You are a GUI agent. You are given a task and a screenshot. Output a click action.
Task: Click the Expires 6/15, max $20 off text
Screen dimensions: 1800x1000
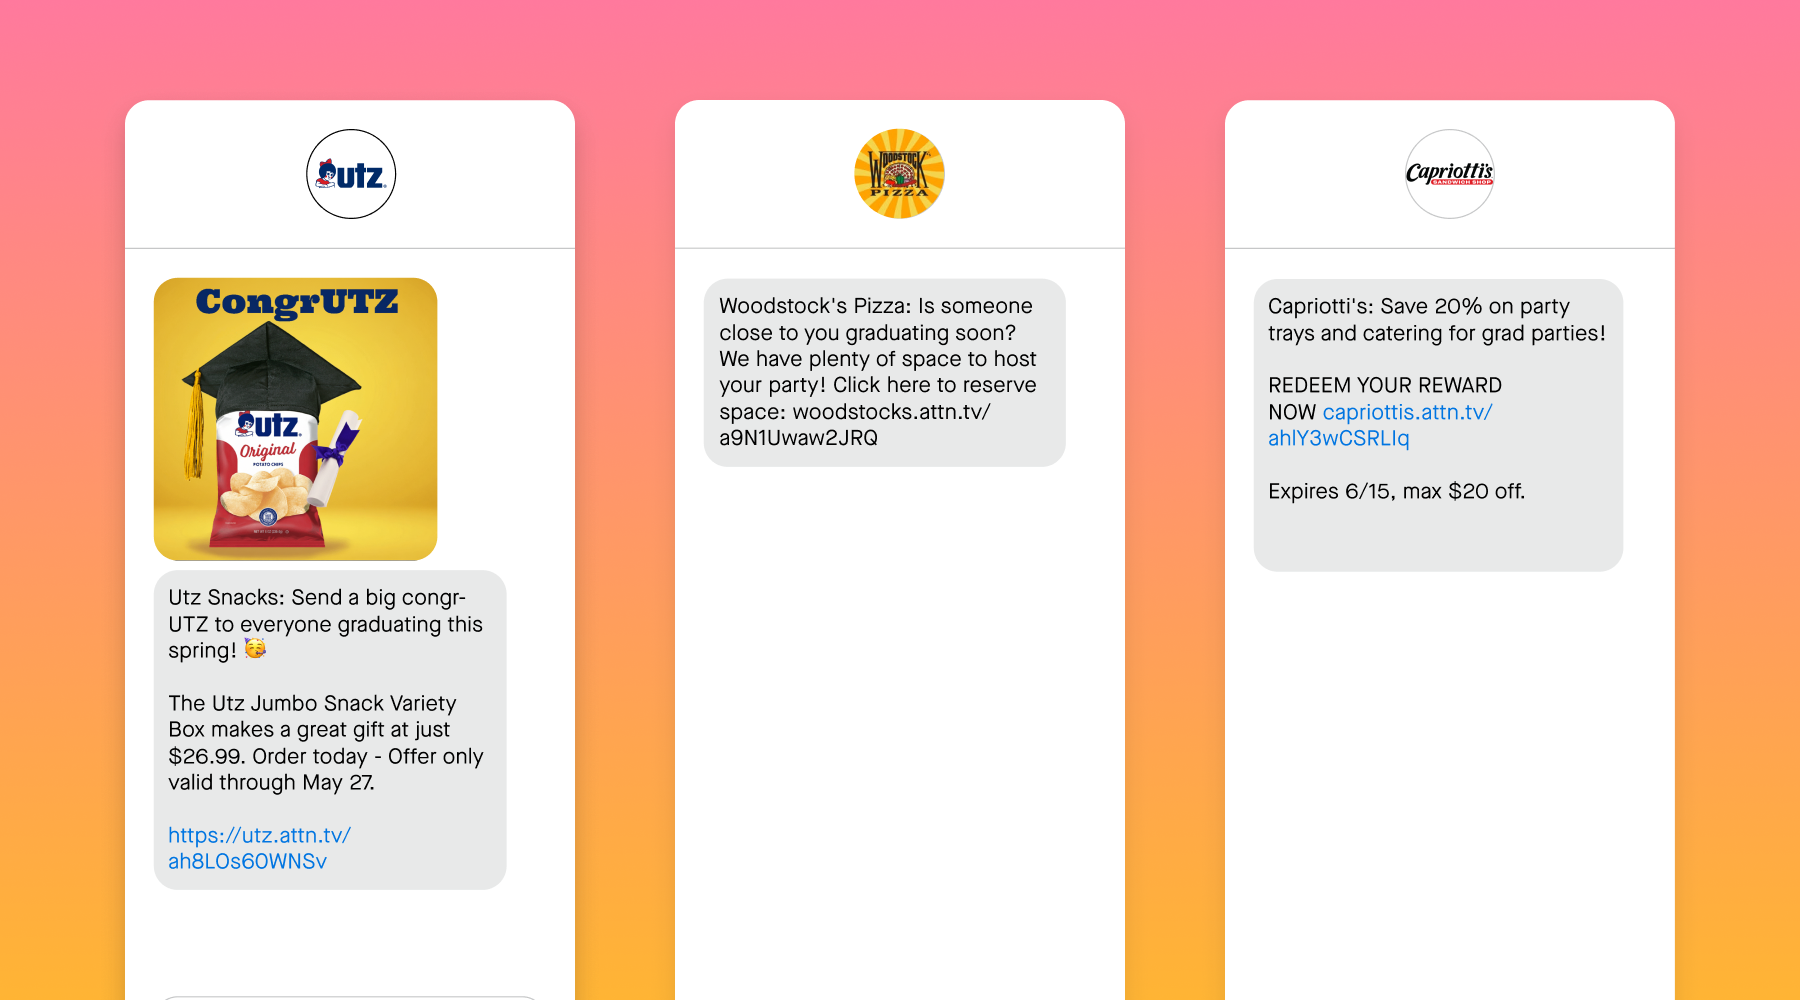coord(1397,491)
